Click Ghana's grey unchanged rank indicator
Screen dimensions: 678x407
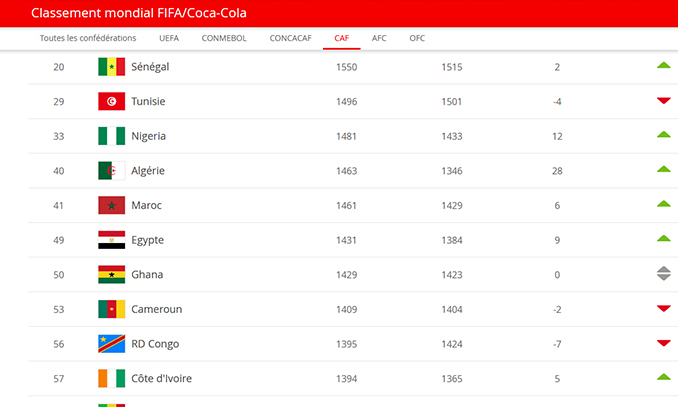click(x=664, y=273)
